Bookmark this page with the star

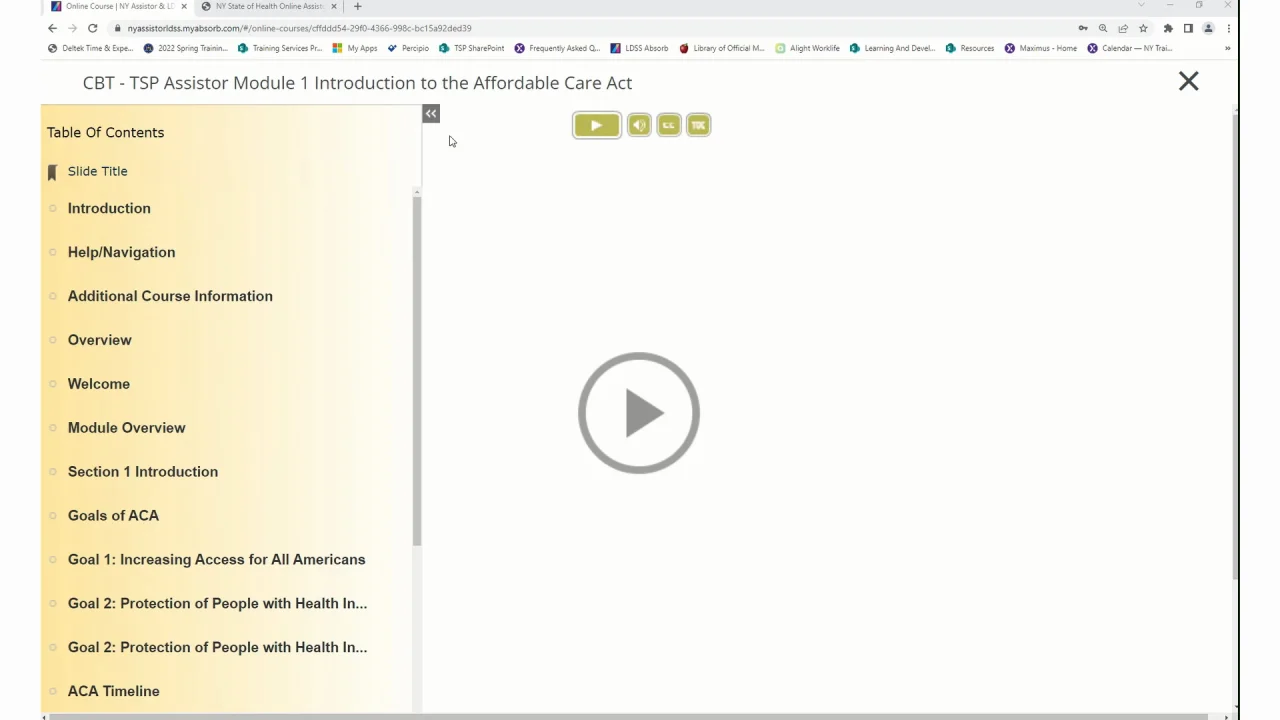point(1143,28)
